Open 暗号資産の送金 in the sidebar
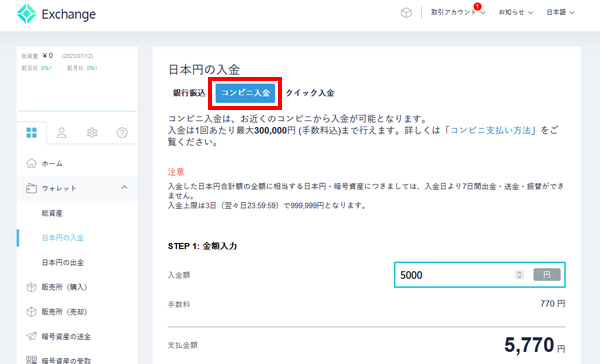Screen dimensions: 600x364 pos(66,336)
